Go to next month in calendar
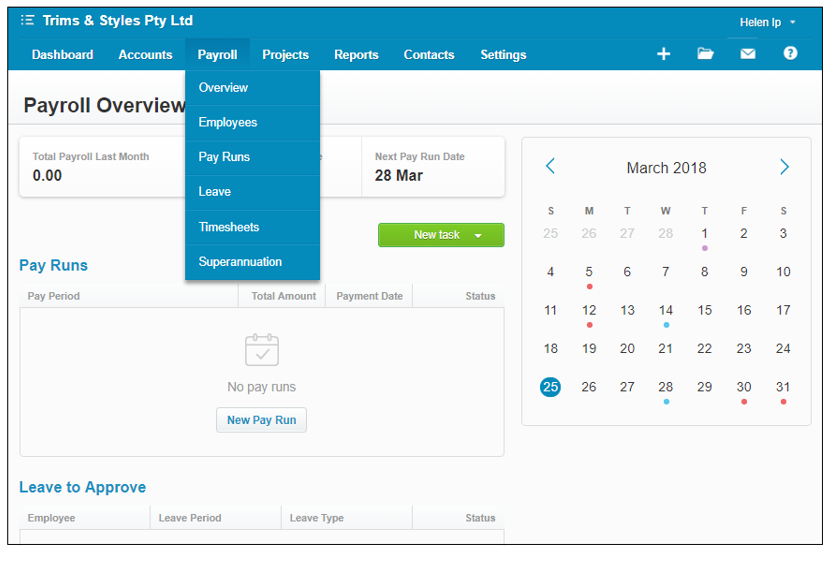839x566 pixels. (x=784, y=166)
